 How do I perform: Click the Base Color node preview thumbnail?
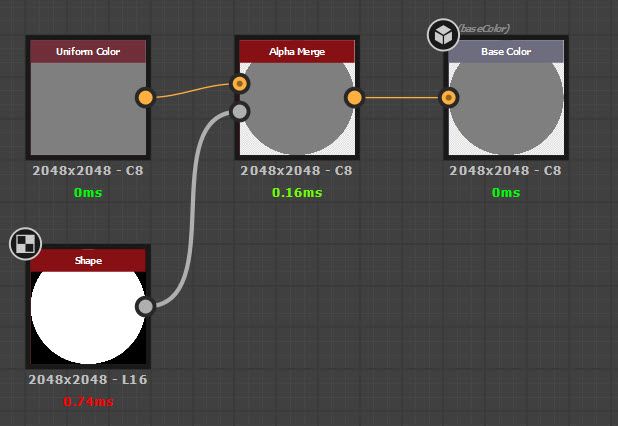point(506,109)
